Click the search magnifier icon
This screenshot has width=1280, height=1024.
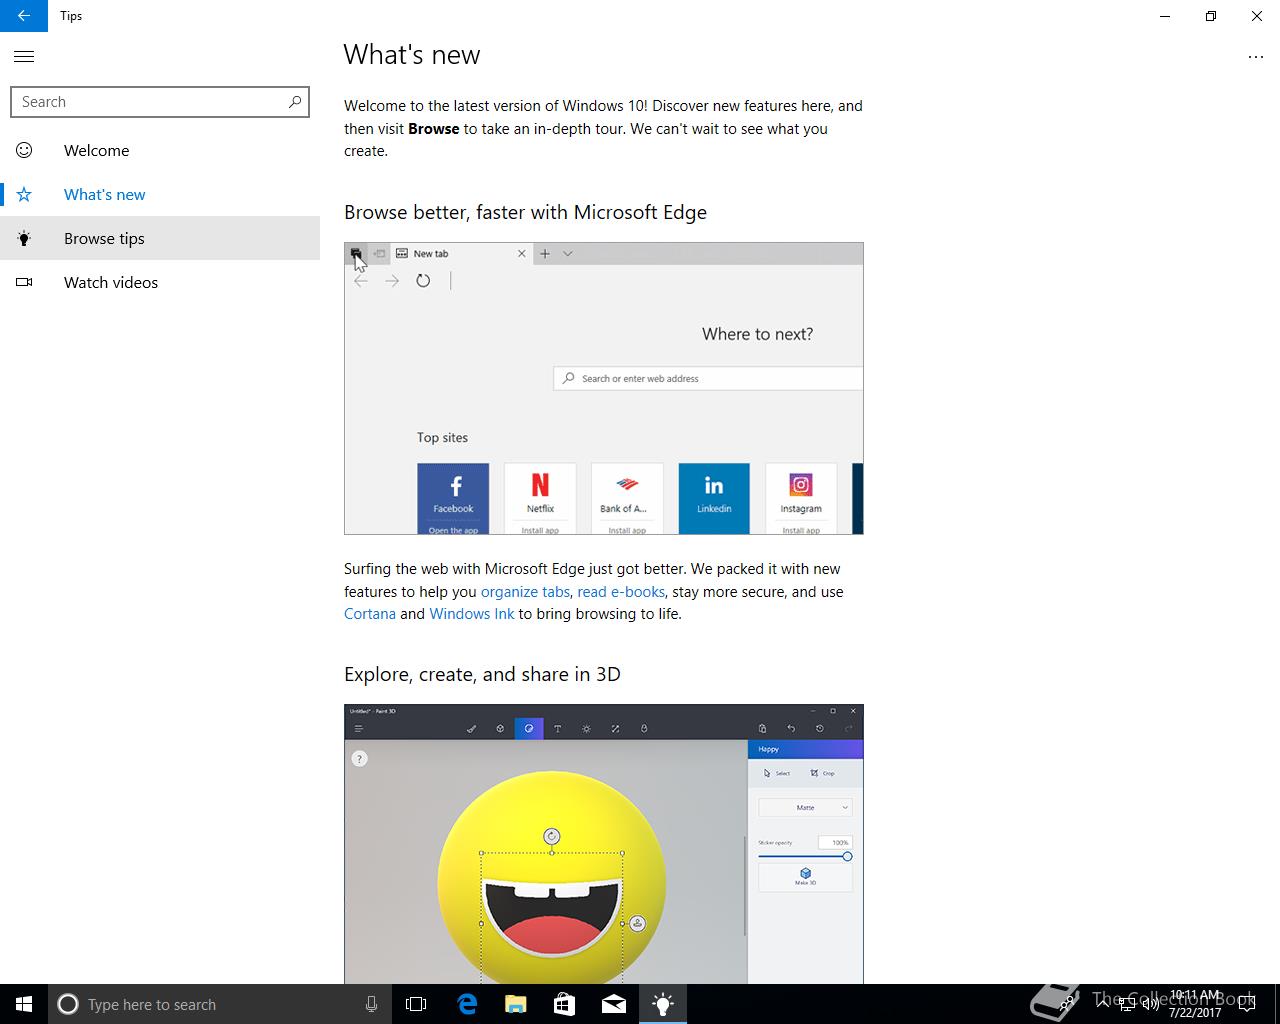pyautogui.click(x=294, y=102)
